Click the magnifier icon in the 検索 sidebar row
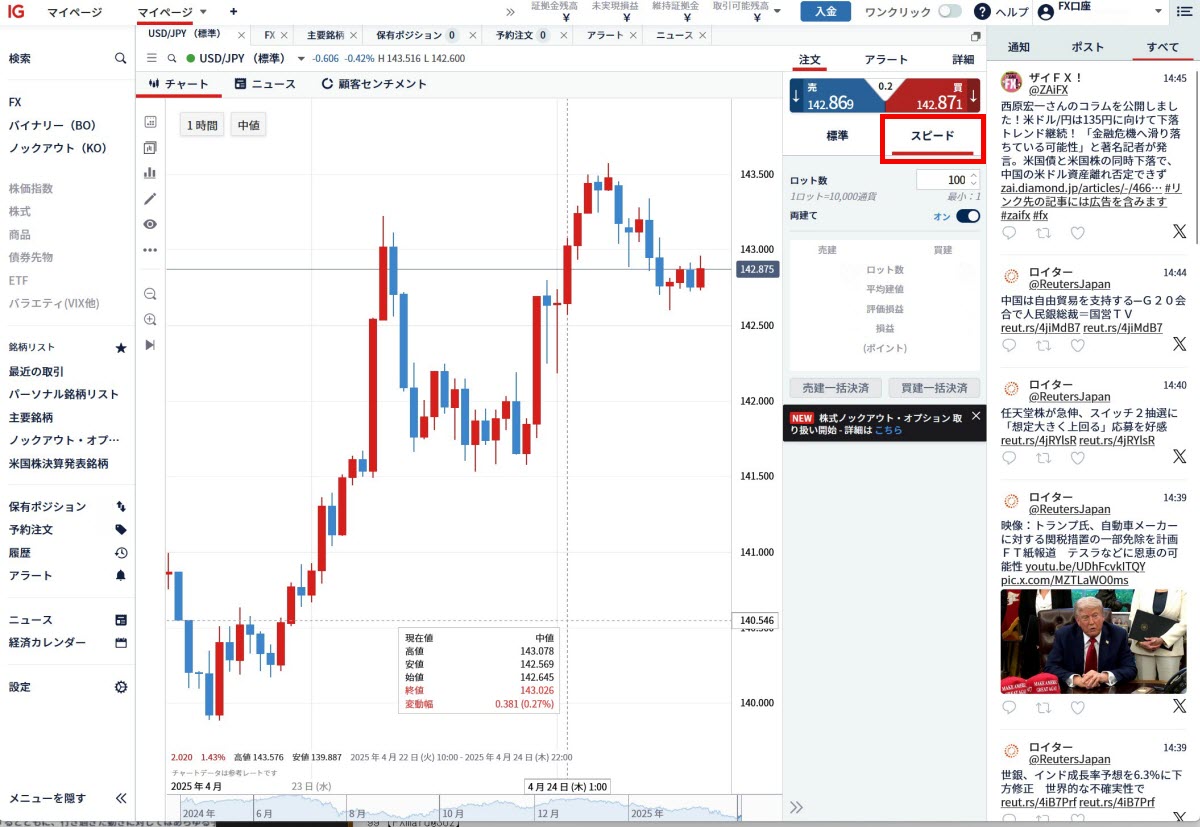 point(121,59)
